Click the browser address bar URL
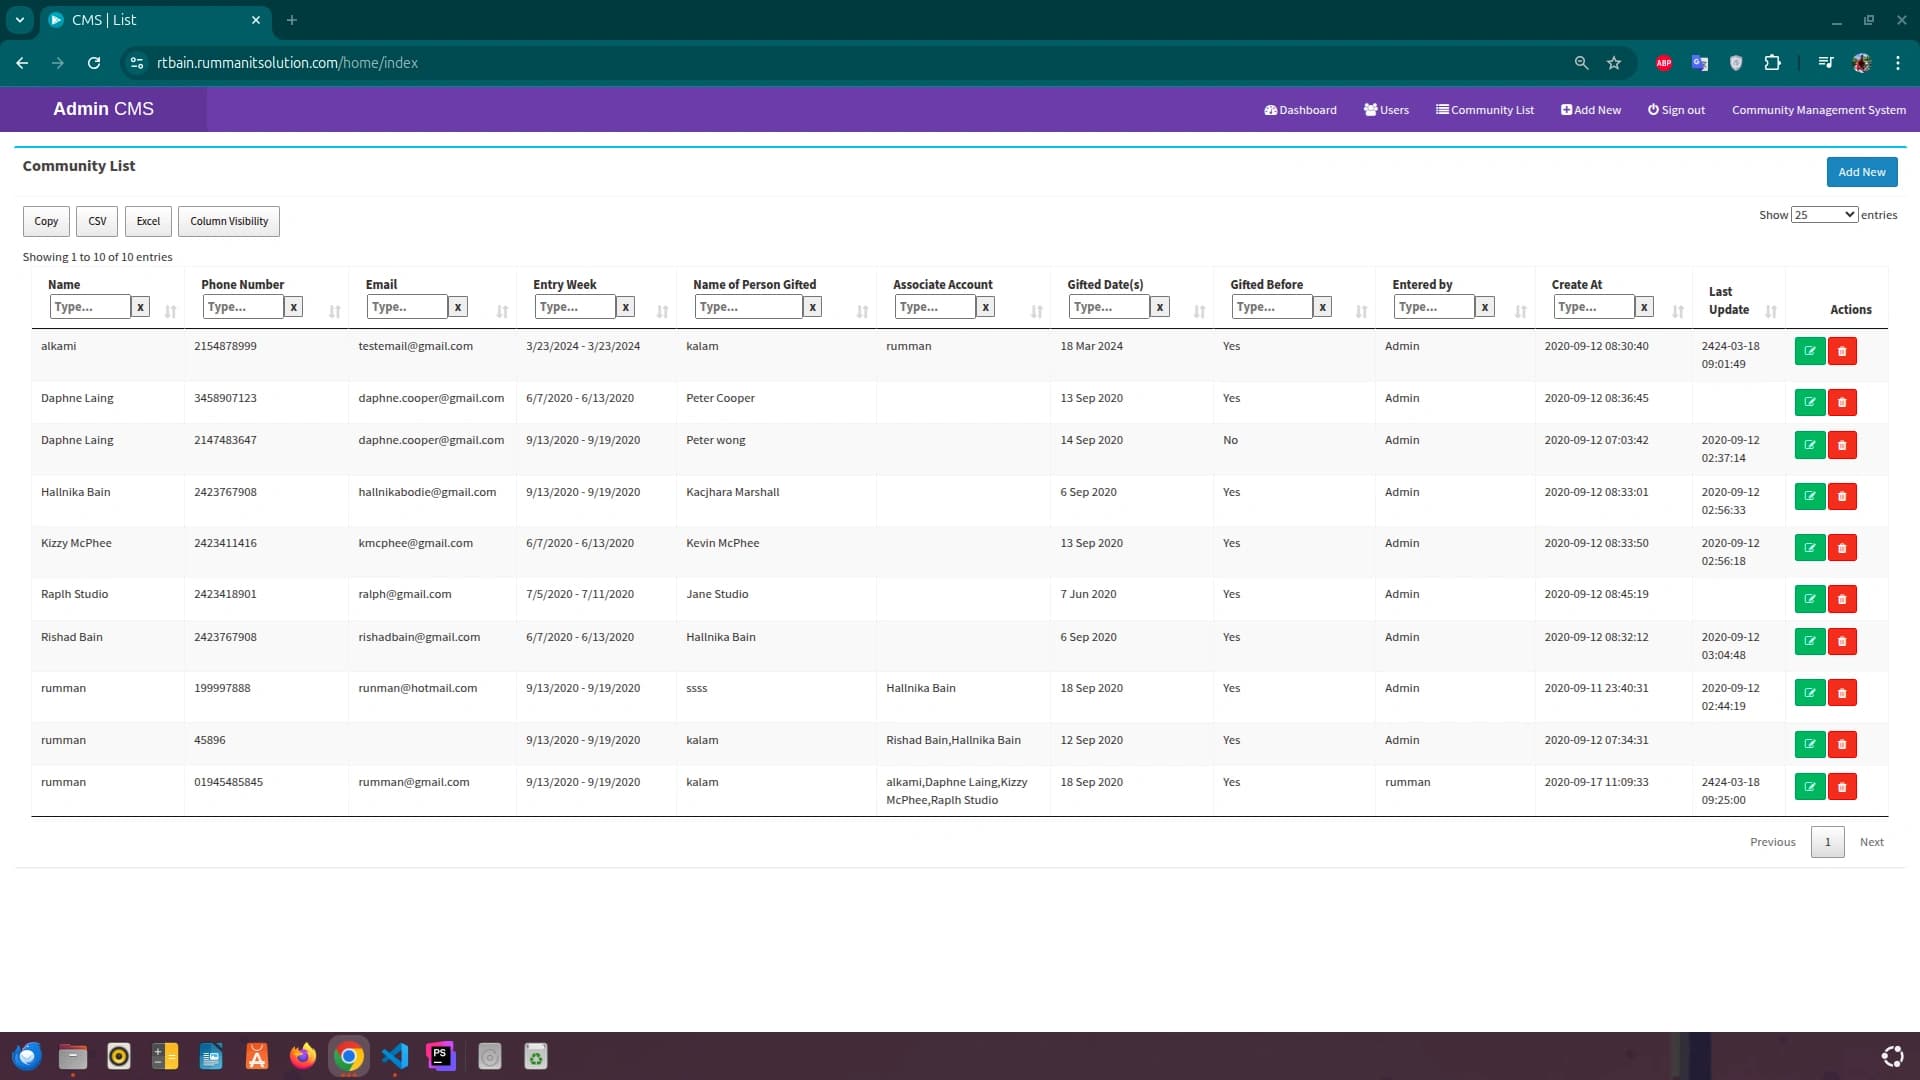 point(287,63)
